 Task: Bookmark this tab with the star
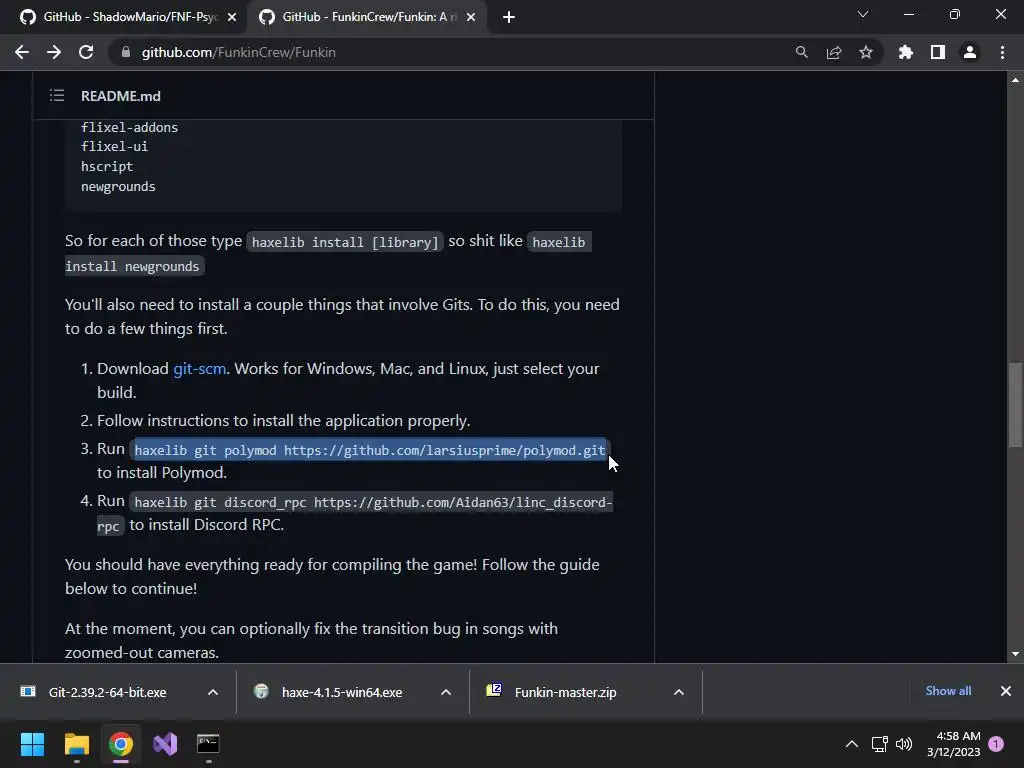click(866, 52)
